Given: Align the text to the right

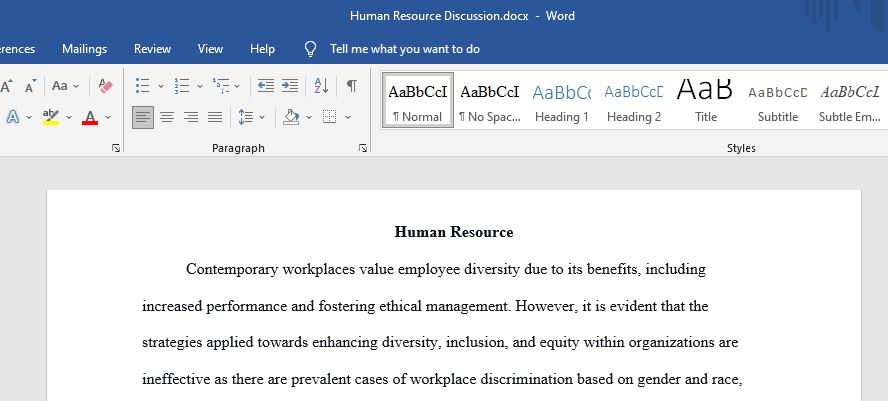Looking at the screenshot, I should (191, 117).
